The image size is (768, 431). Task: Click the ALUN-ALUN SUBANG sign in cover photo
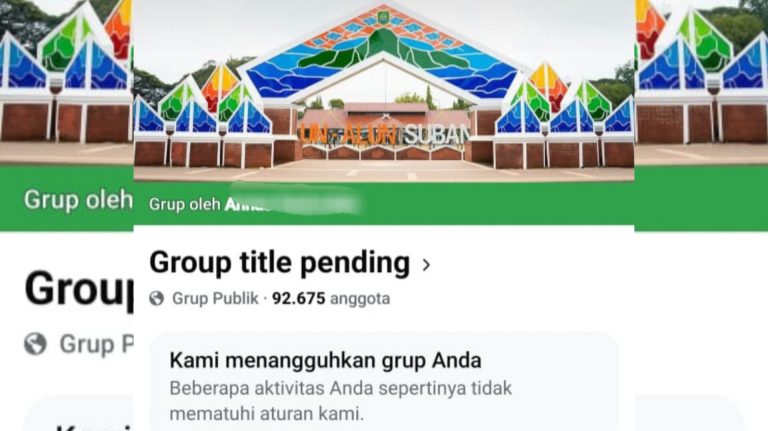click(x=384, y=134)
